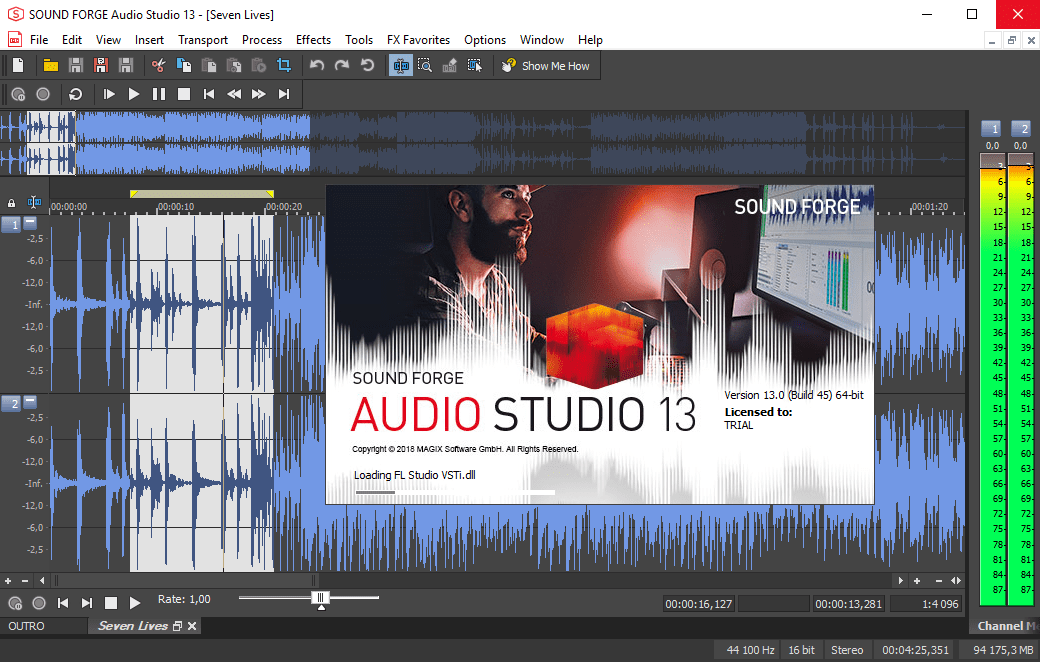The height and width of the screenshot is (662, 1040).
Task: Close the Seven Lives tab
Action: (192, 626)
